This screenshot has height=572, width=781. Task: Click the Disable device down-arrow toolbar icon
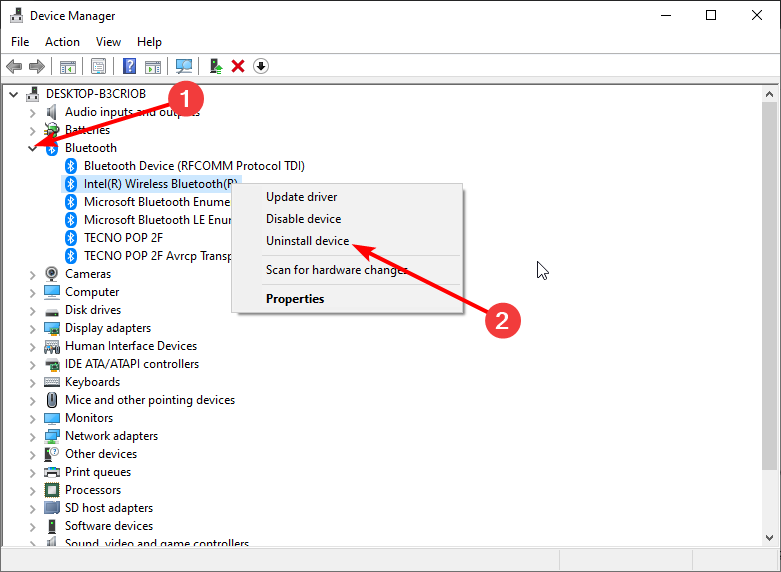pyautogui.click(x=261, y=66)
